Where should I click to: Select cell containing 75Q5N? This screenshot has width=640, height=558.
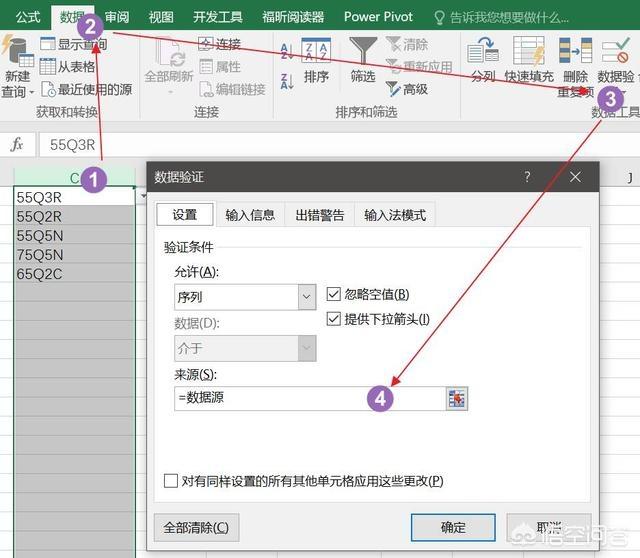[x=74, y=255]
